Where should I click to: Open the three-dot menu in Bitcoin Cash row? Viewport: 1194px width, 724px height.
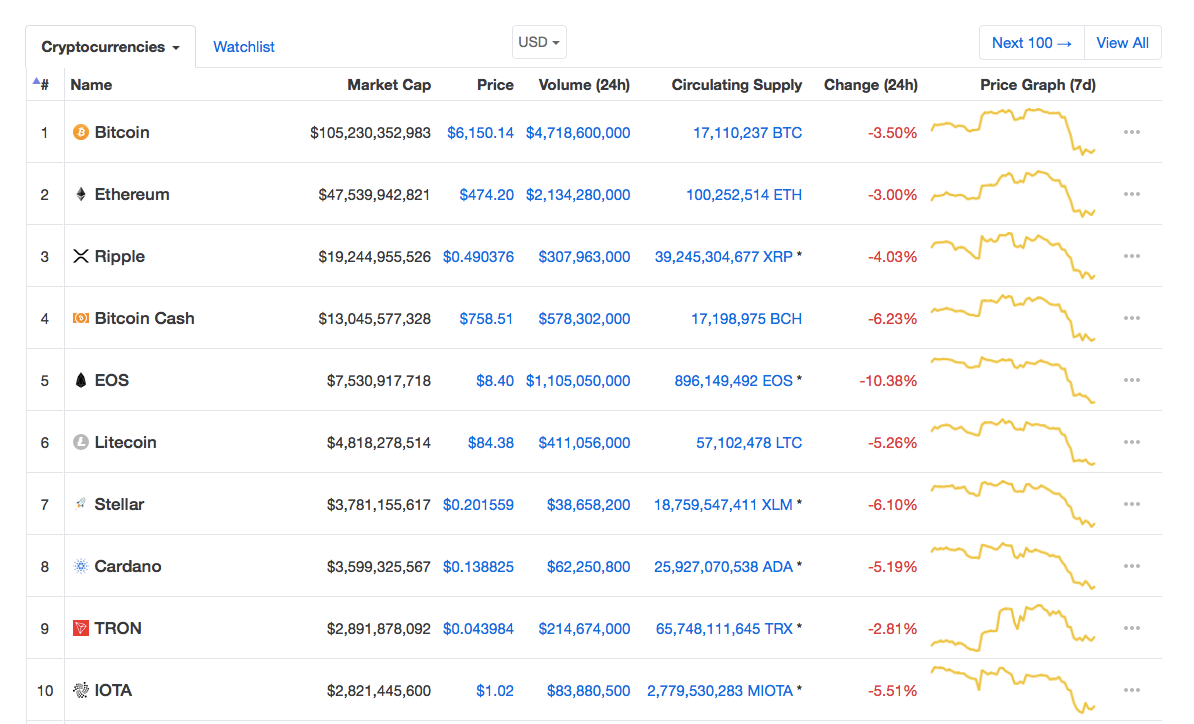1132,318
